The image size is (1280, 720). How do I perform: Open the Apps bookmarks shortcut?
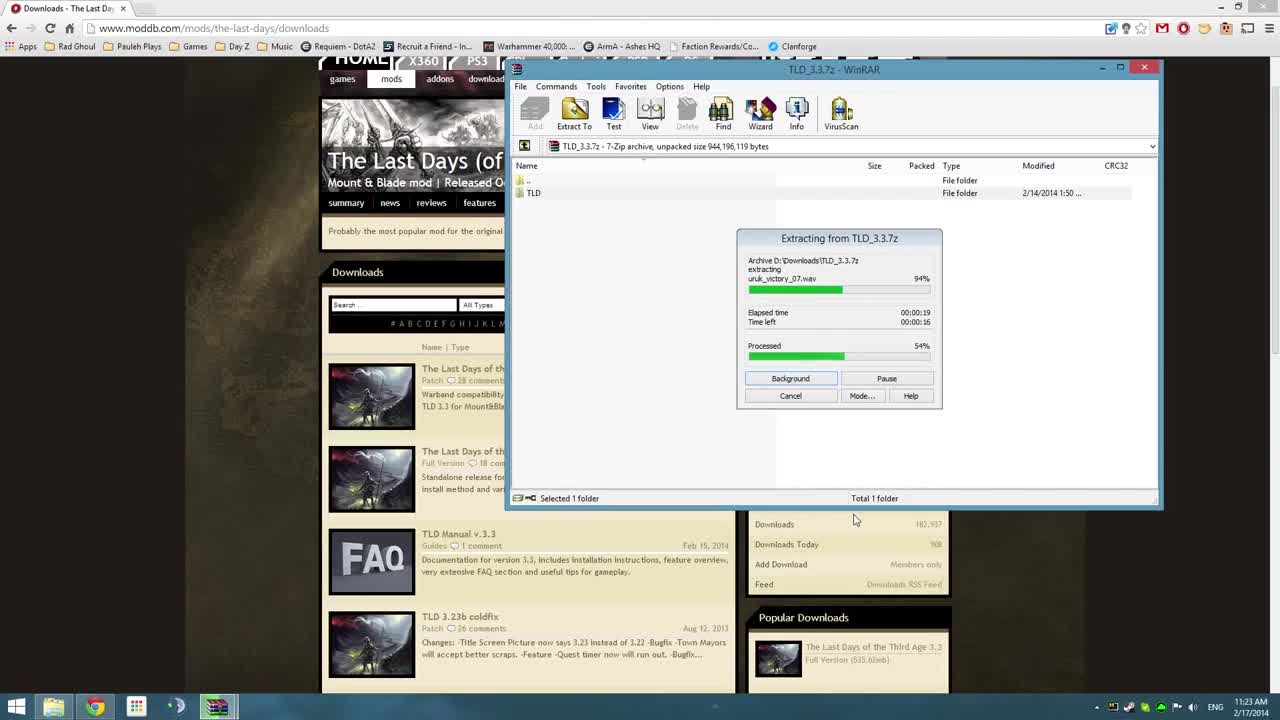click(x=20, y=46)
